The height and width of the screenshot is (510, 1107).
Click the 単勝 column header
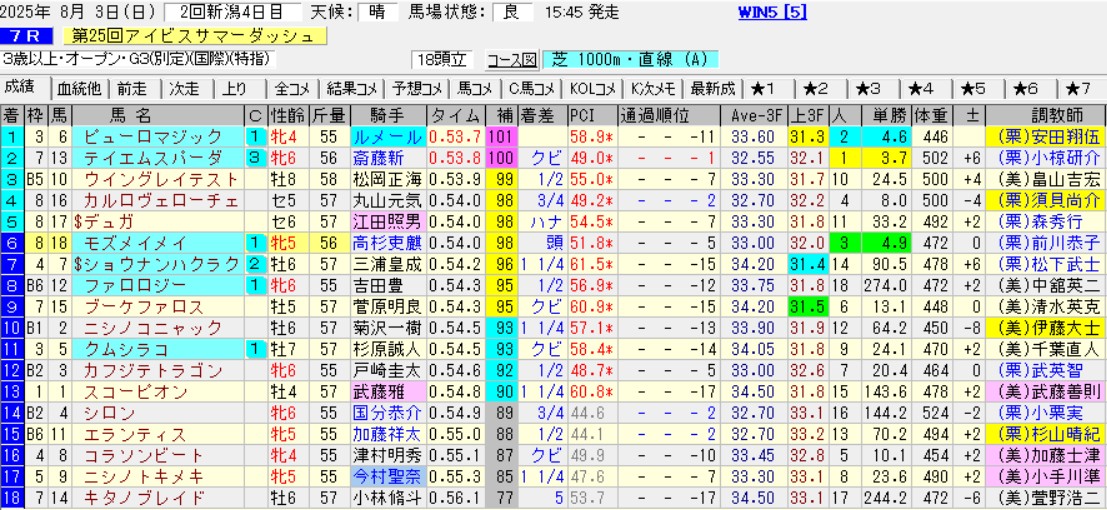886,113
